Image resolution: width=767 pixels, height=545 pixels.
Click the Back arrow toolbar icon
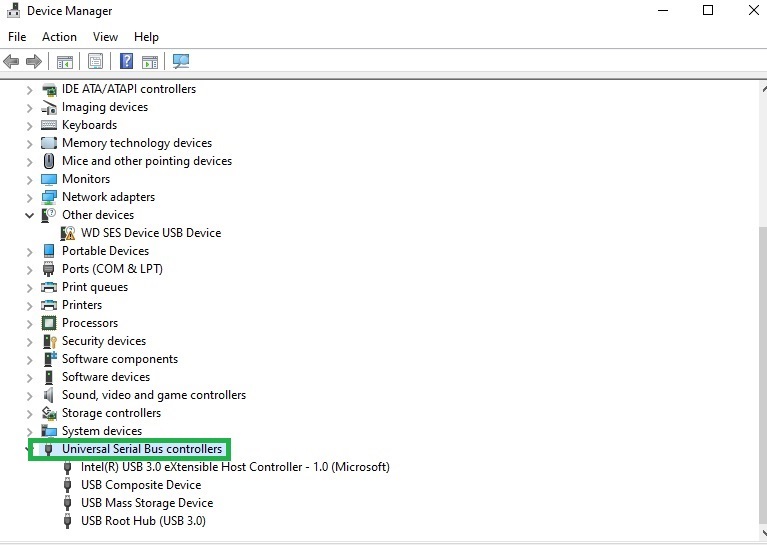(11, 61)
